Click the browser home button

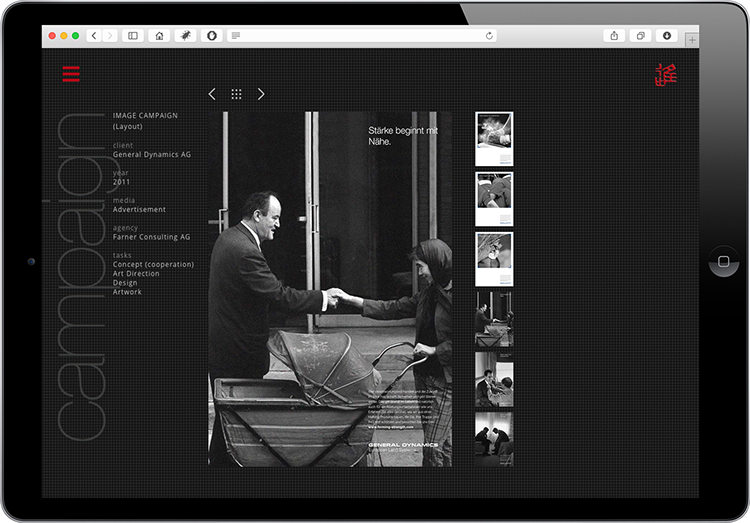point(159,36)
